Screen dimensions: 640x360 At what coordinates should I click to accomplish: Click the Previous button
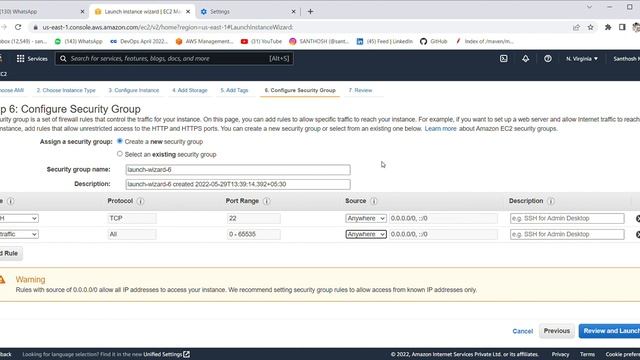[557, 331]
